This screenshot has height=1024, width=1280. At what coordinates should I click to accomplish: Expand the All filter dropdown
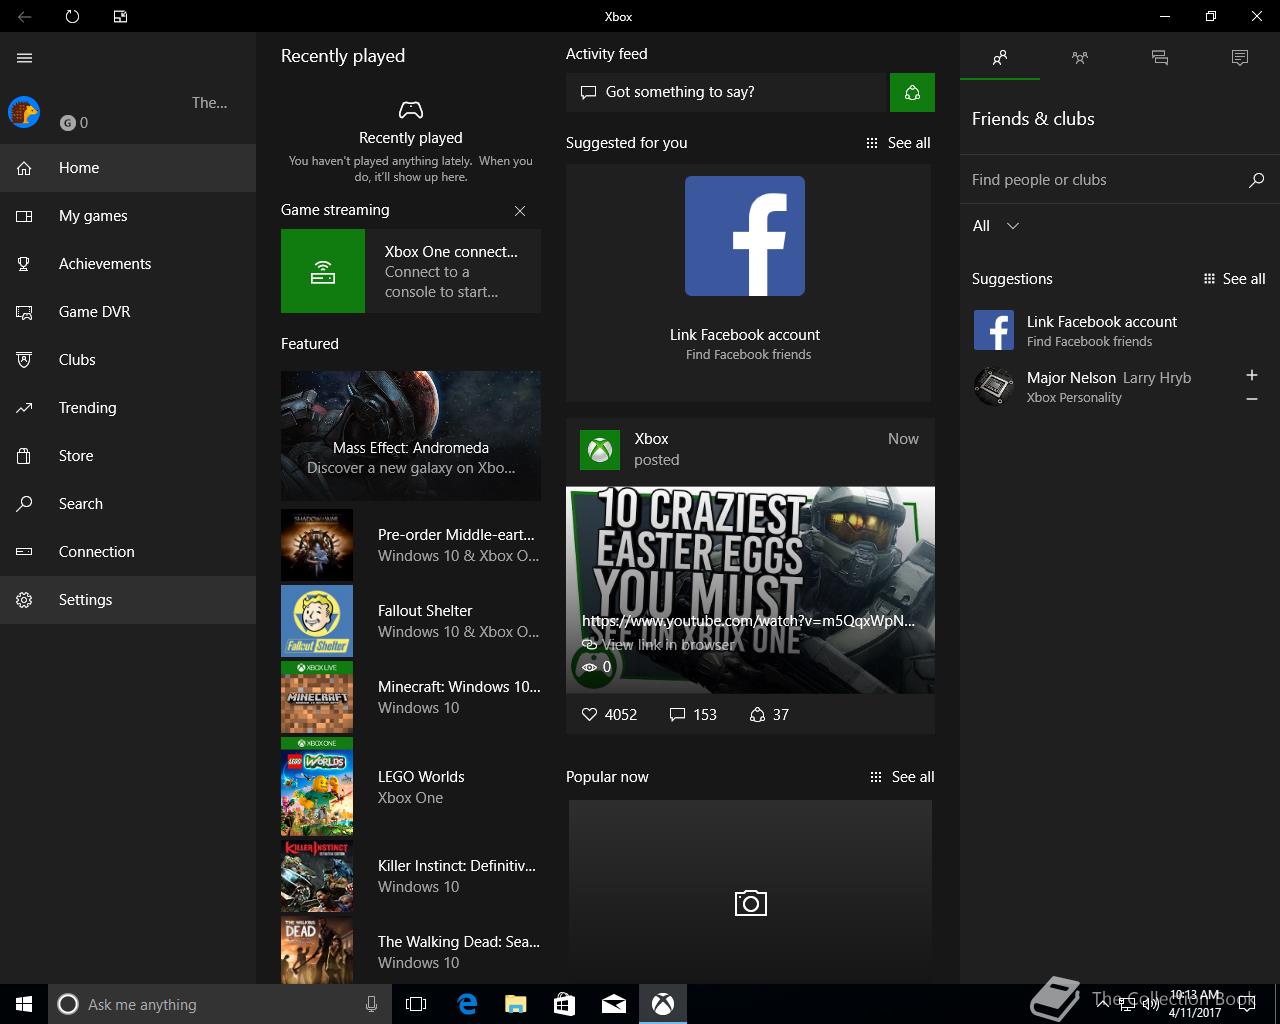(x=996, y=226)
